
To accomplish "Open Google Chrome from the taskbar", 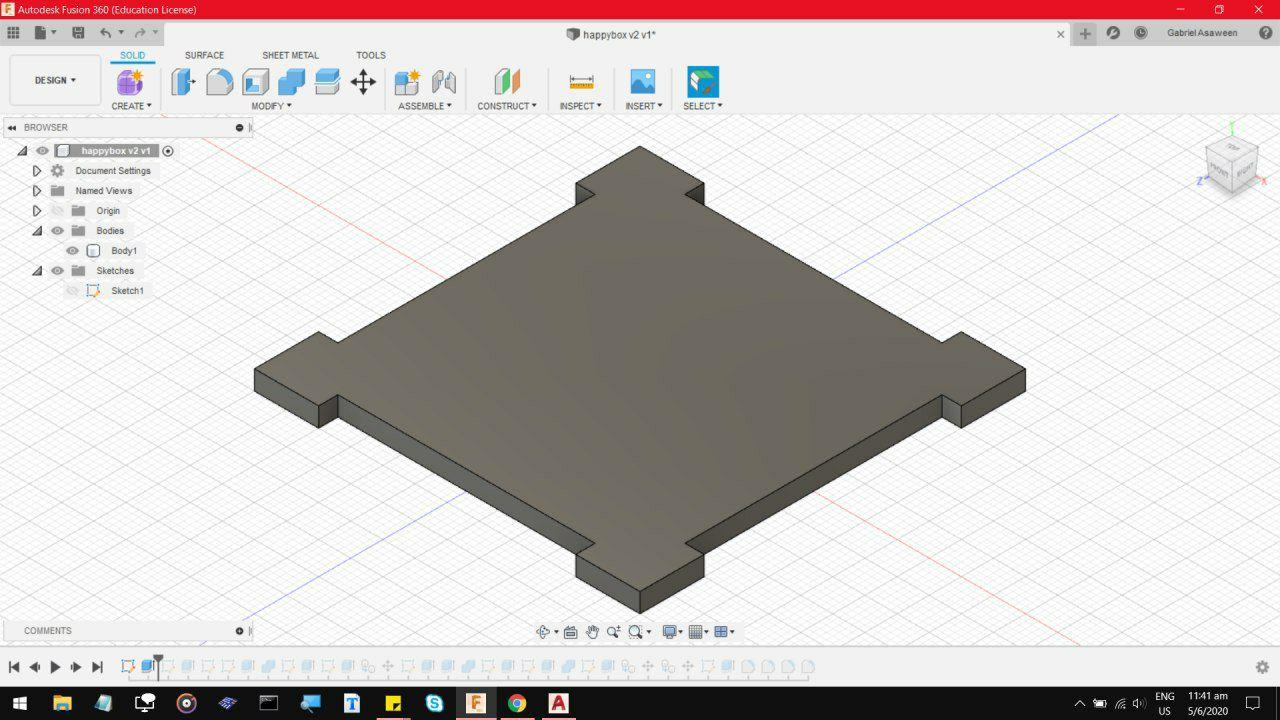I will pos(516,703).
